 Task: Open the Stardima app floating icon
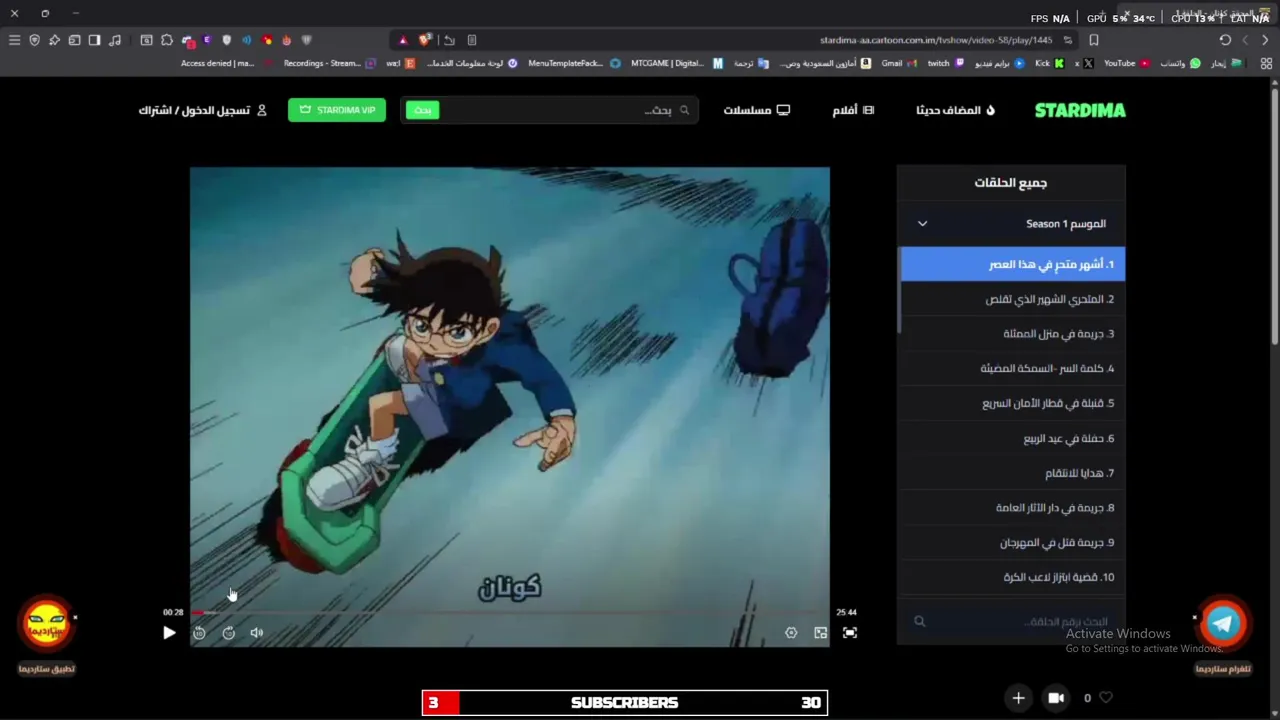point(46,623)
